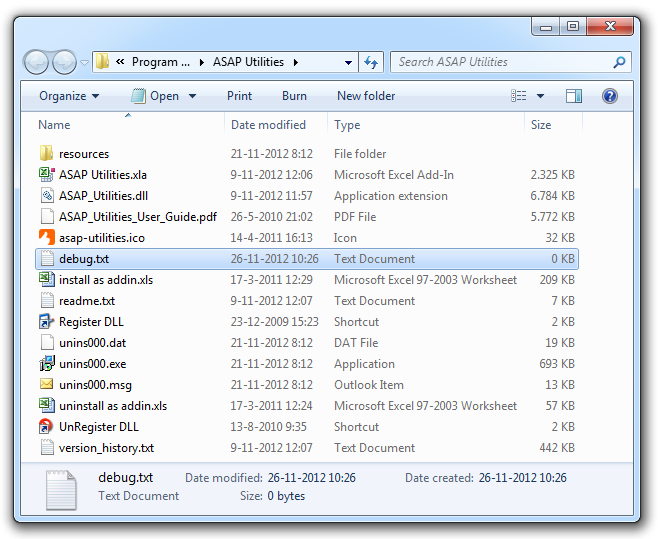Click the ASAP Utilities.xla Excel icon
The width and height of the screenshot is (659, 539).
tap(47, 174)
